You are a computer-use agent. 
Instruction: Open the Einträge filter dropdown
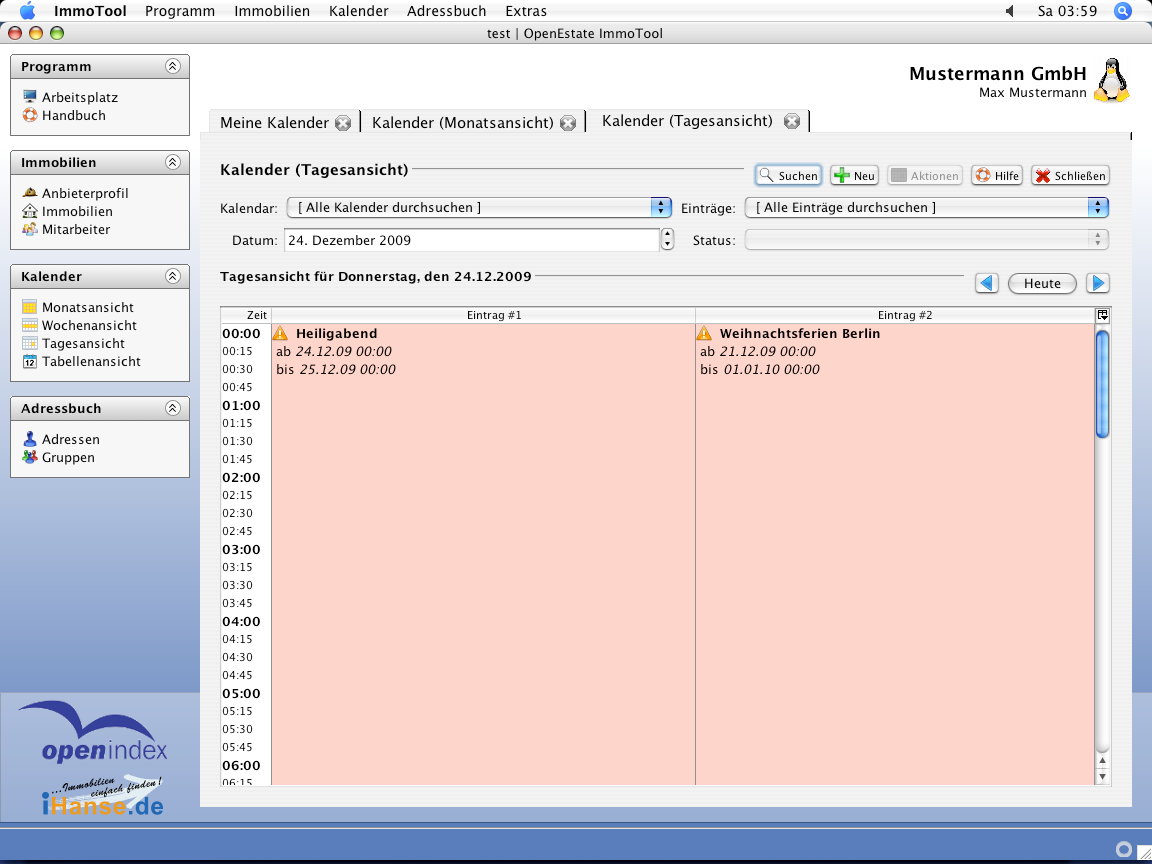point(926,207)
